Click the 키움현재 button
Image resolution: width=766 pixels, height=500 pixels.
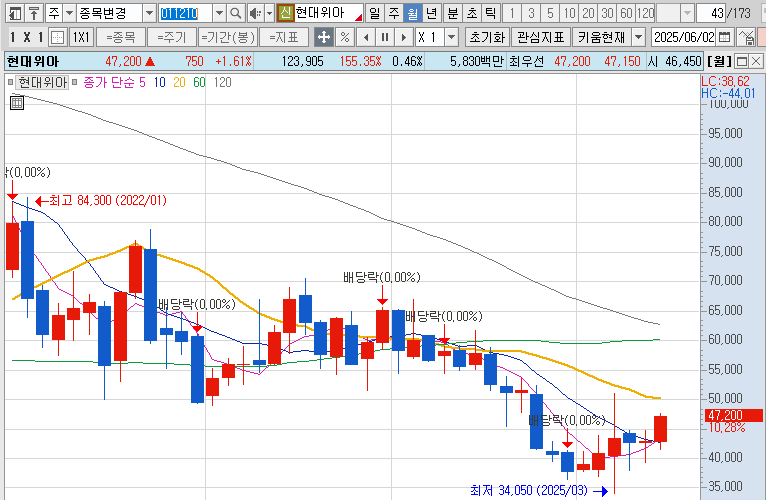point(601,37)
